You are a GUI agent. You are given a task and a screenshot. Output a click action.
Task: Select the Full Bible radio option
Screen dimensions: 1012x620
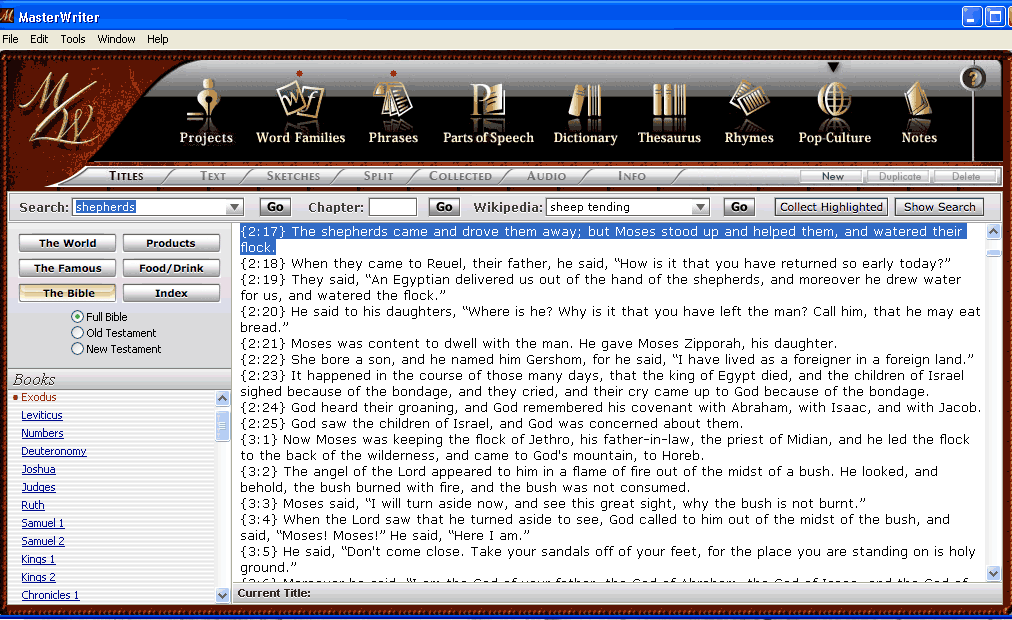click(77, 317)
